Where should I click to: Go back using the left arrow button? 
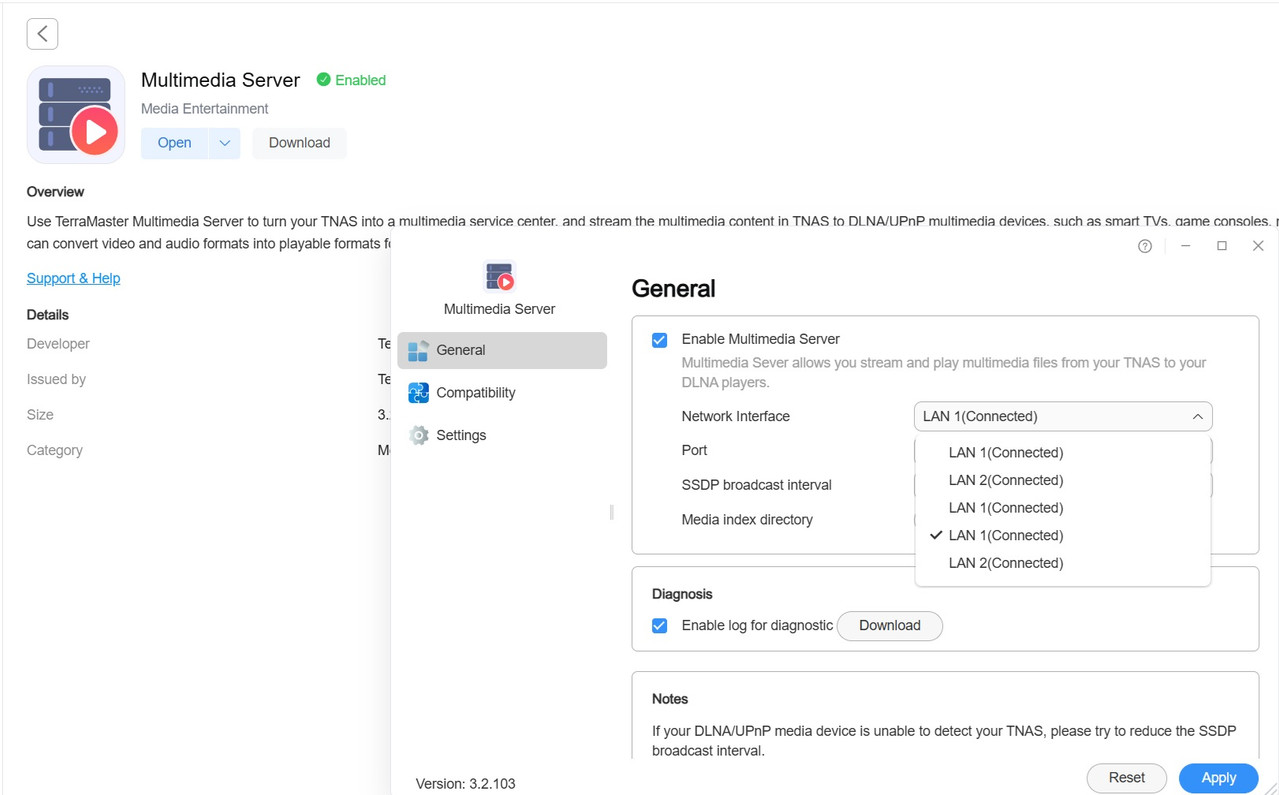pos(42,34)
